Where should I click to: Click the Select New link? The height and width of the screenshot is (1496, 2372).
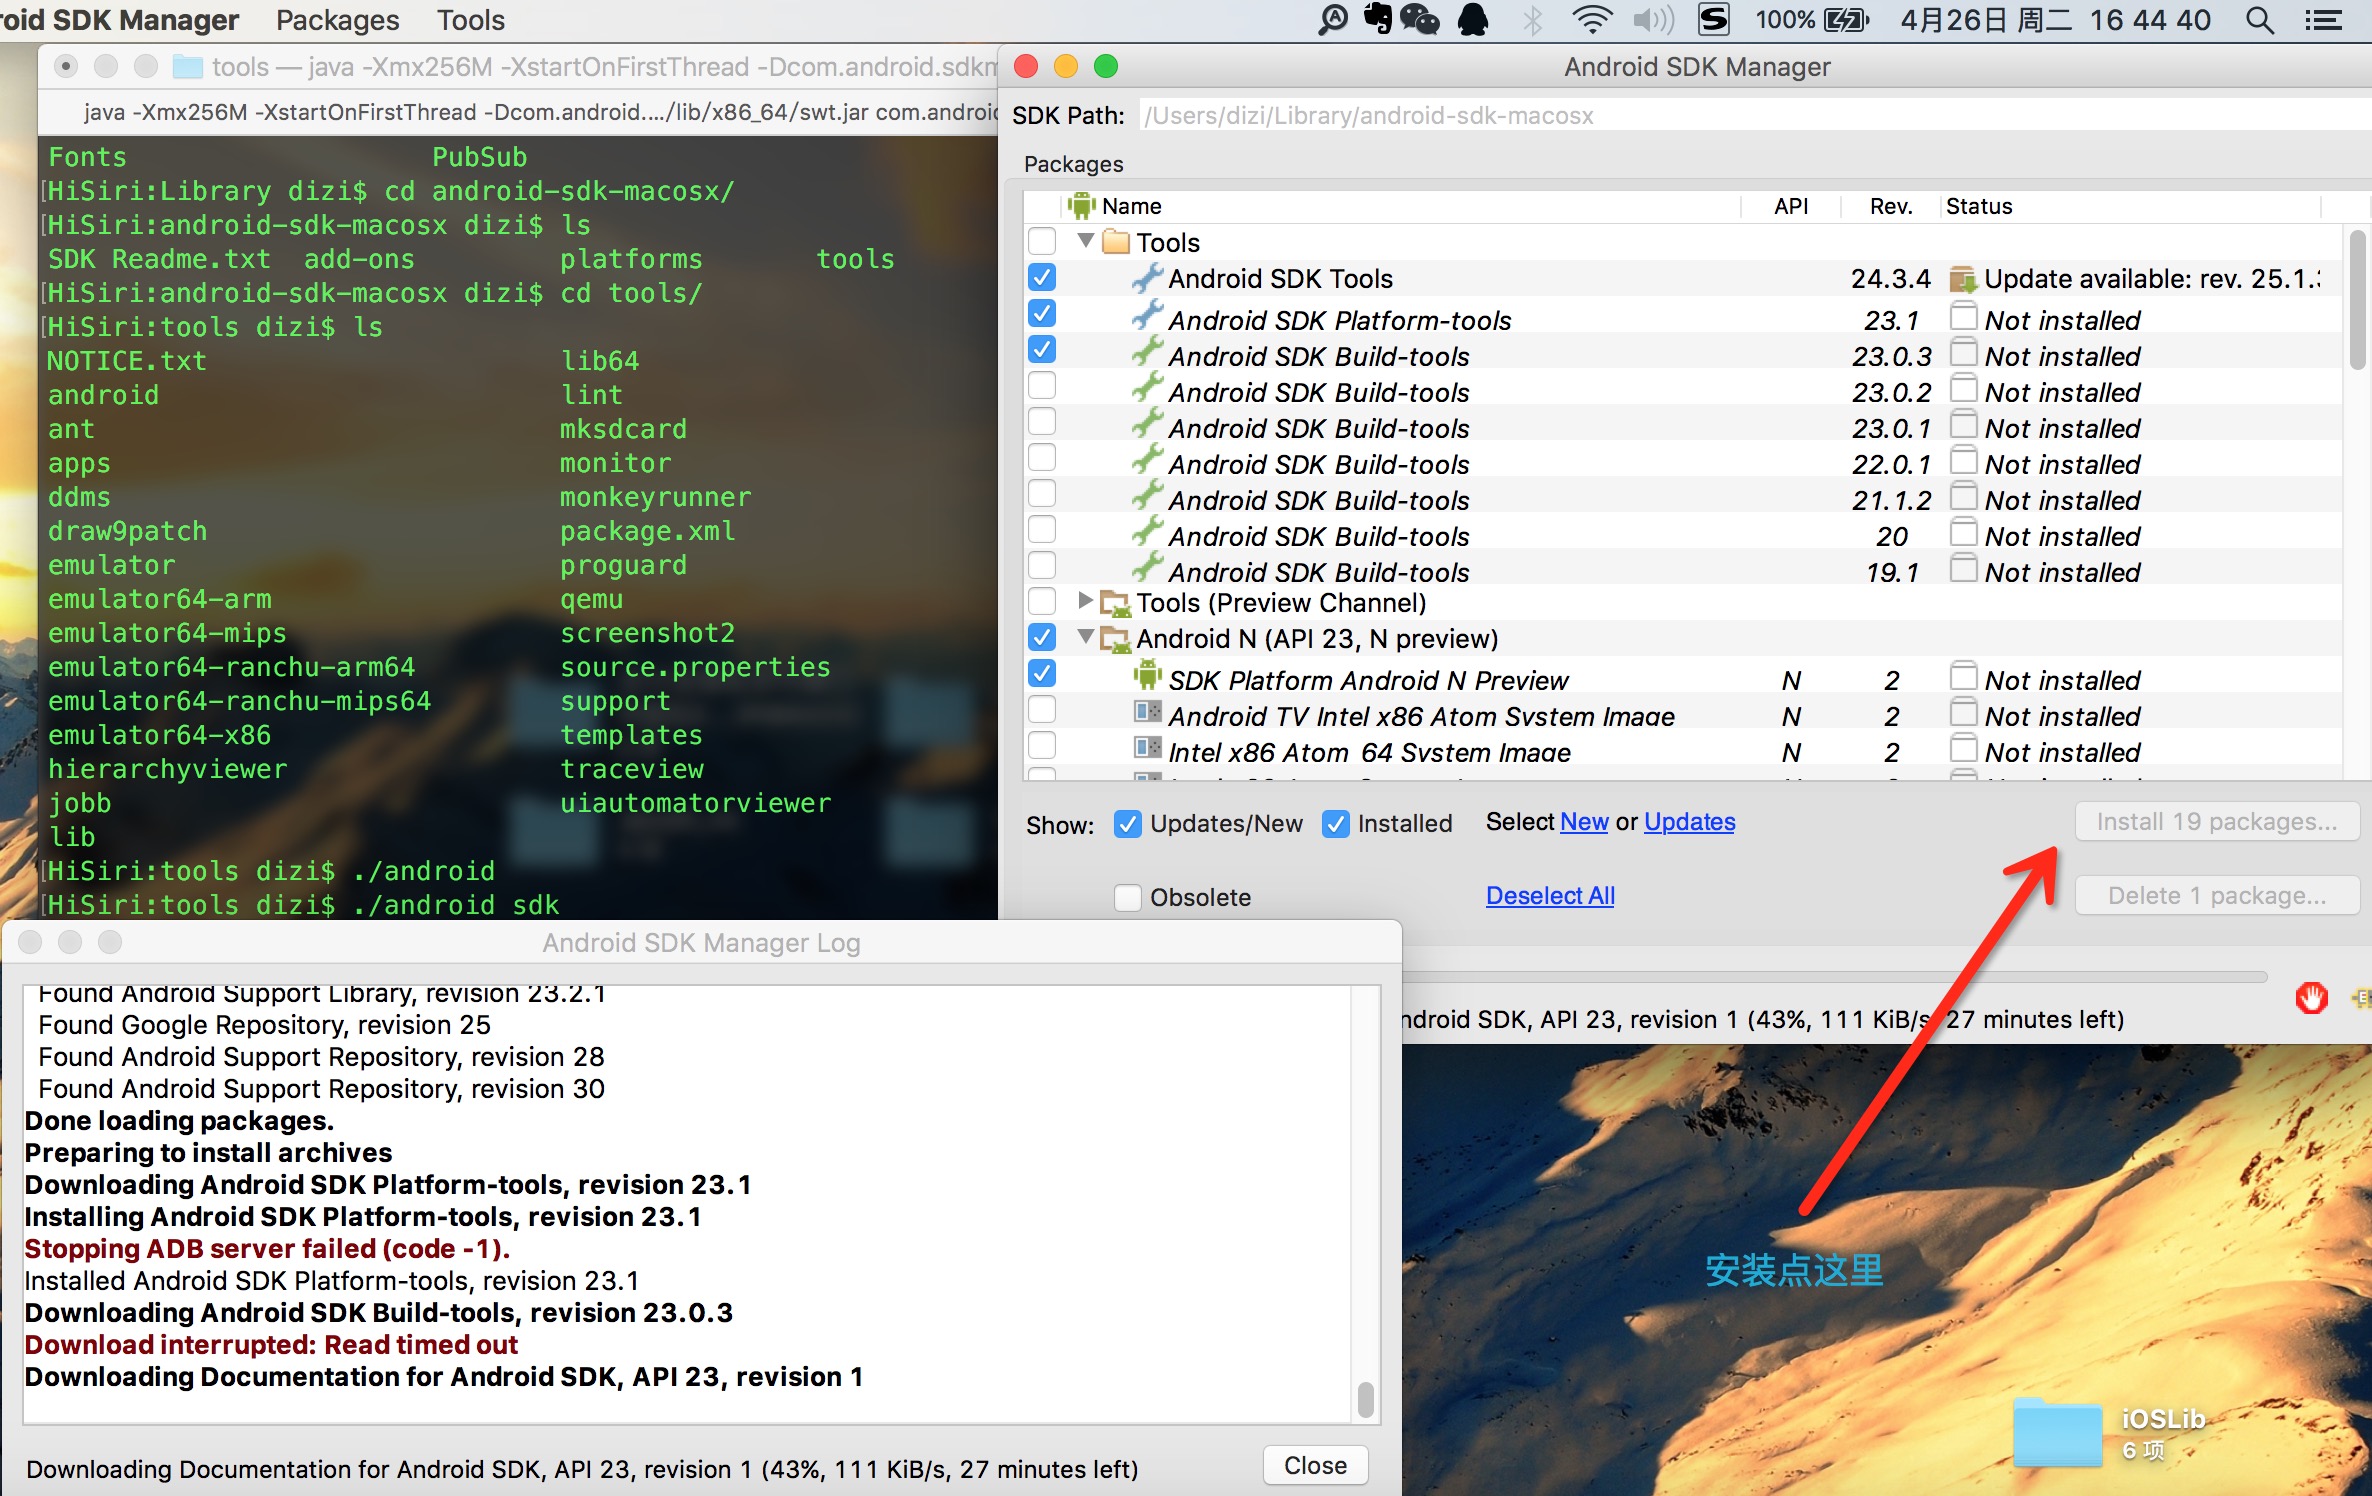[1584, 822]
